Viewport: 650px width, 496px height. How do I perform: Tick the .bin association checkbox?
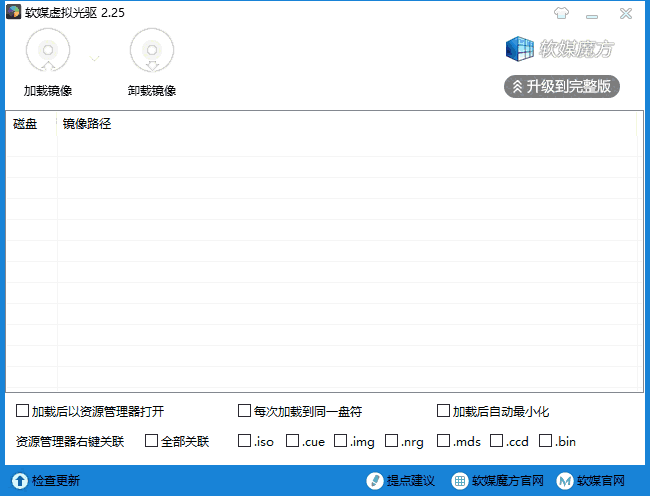(545, 440)
